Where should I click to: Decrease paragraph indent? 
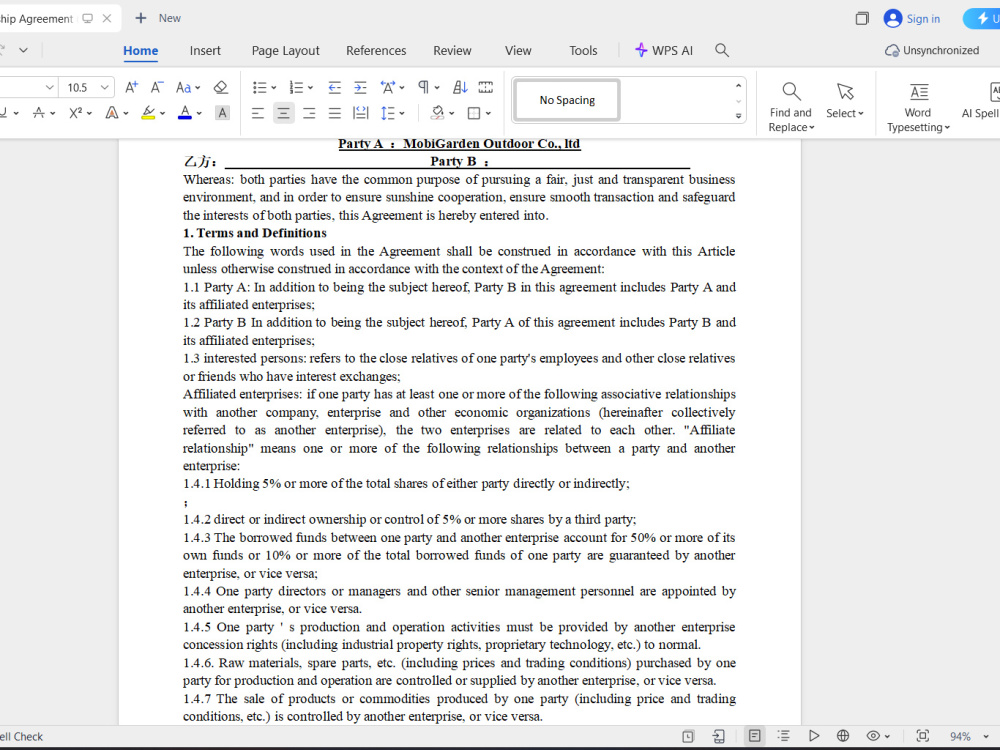click(334, 87)
